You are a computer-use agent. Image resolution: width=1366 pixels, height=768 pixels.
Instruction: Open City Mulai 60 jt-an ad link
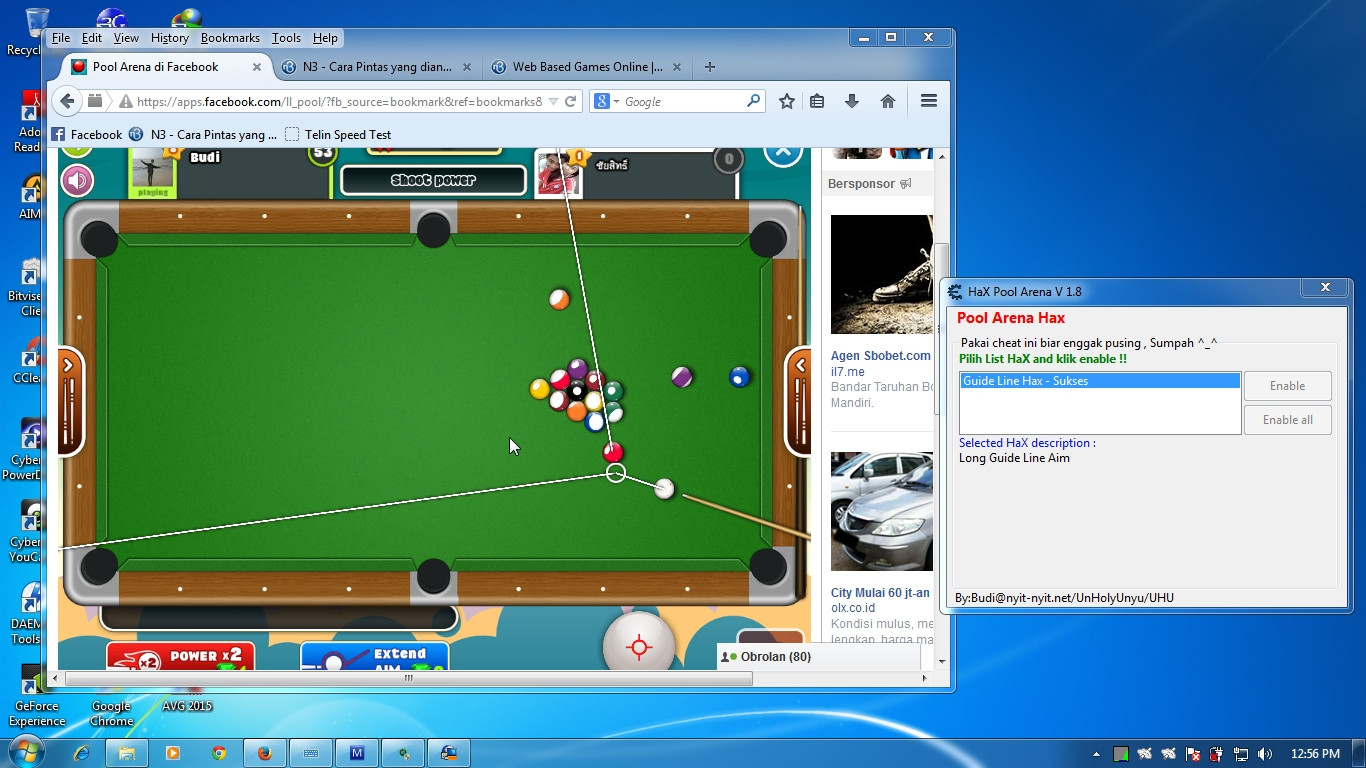click(x=880, y=593)
